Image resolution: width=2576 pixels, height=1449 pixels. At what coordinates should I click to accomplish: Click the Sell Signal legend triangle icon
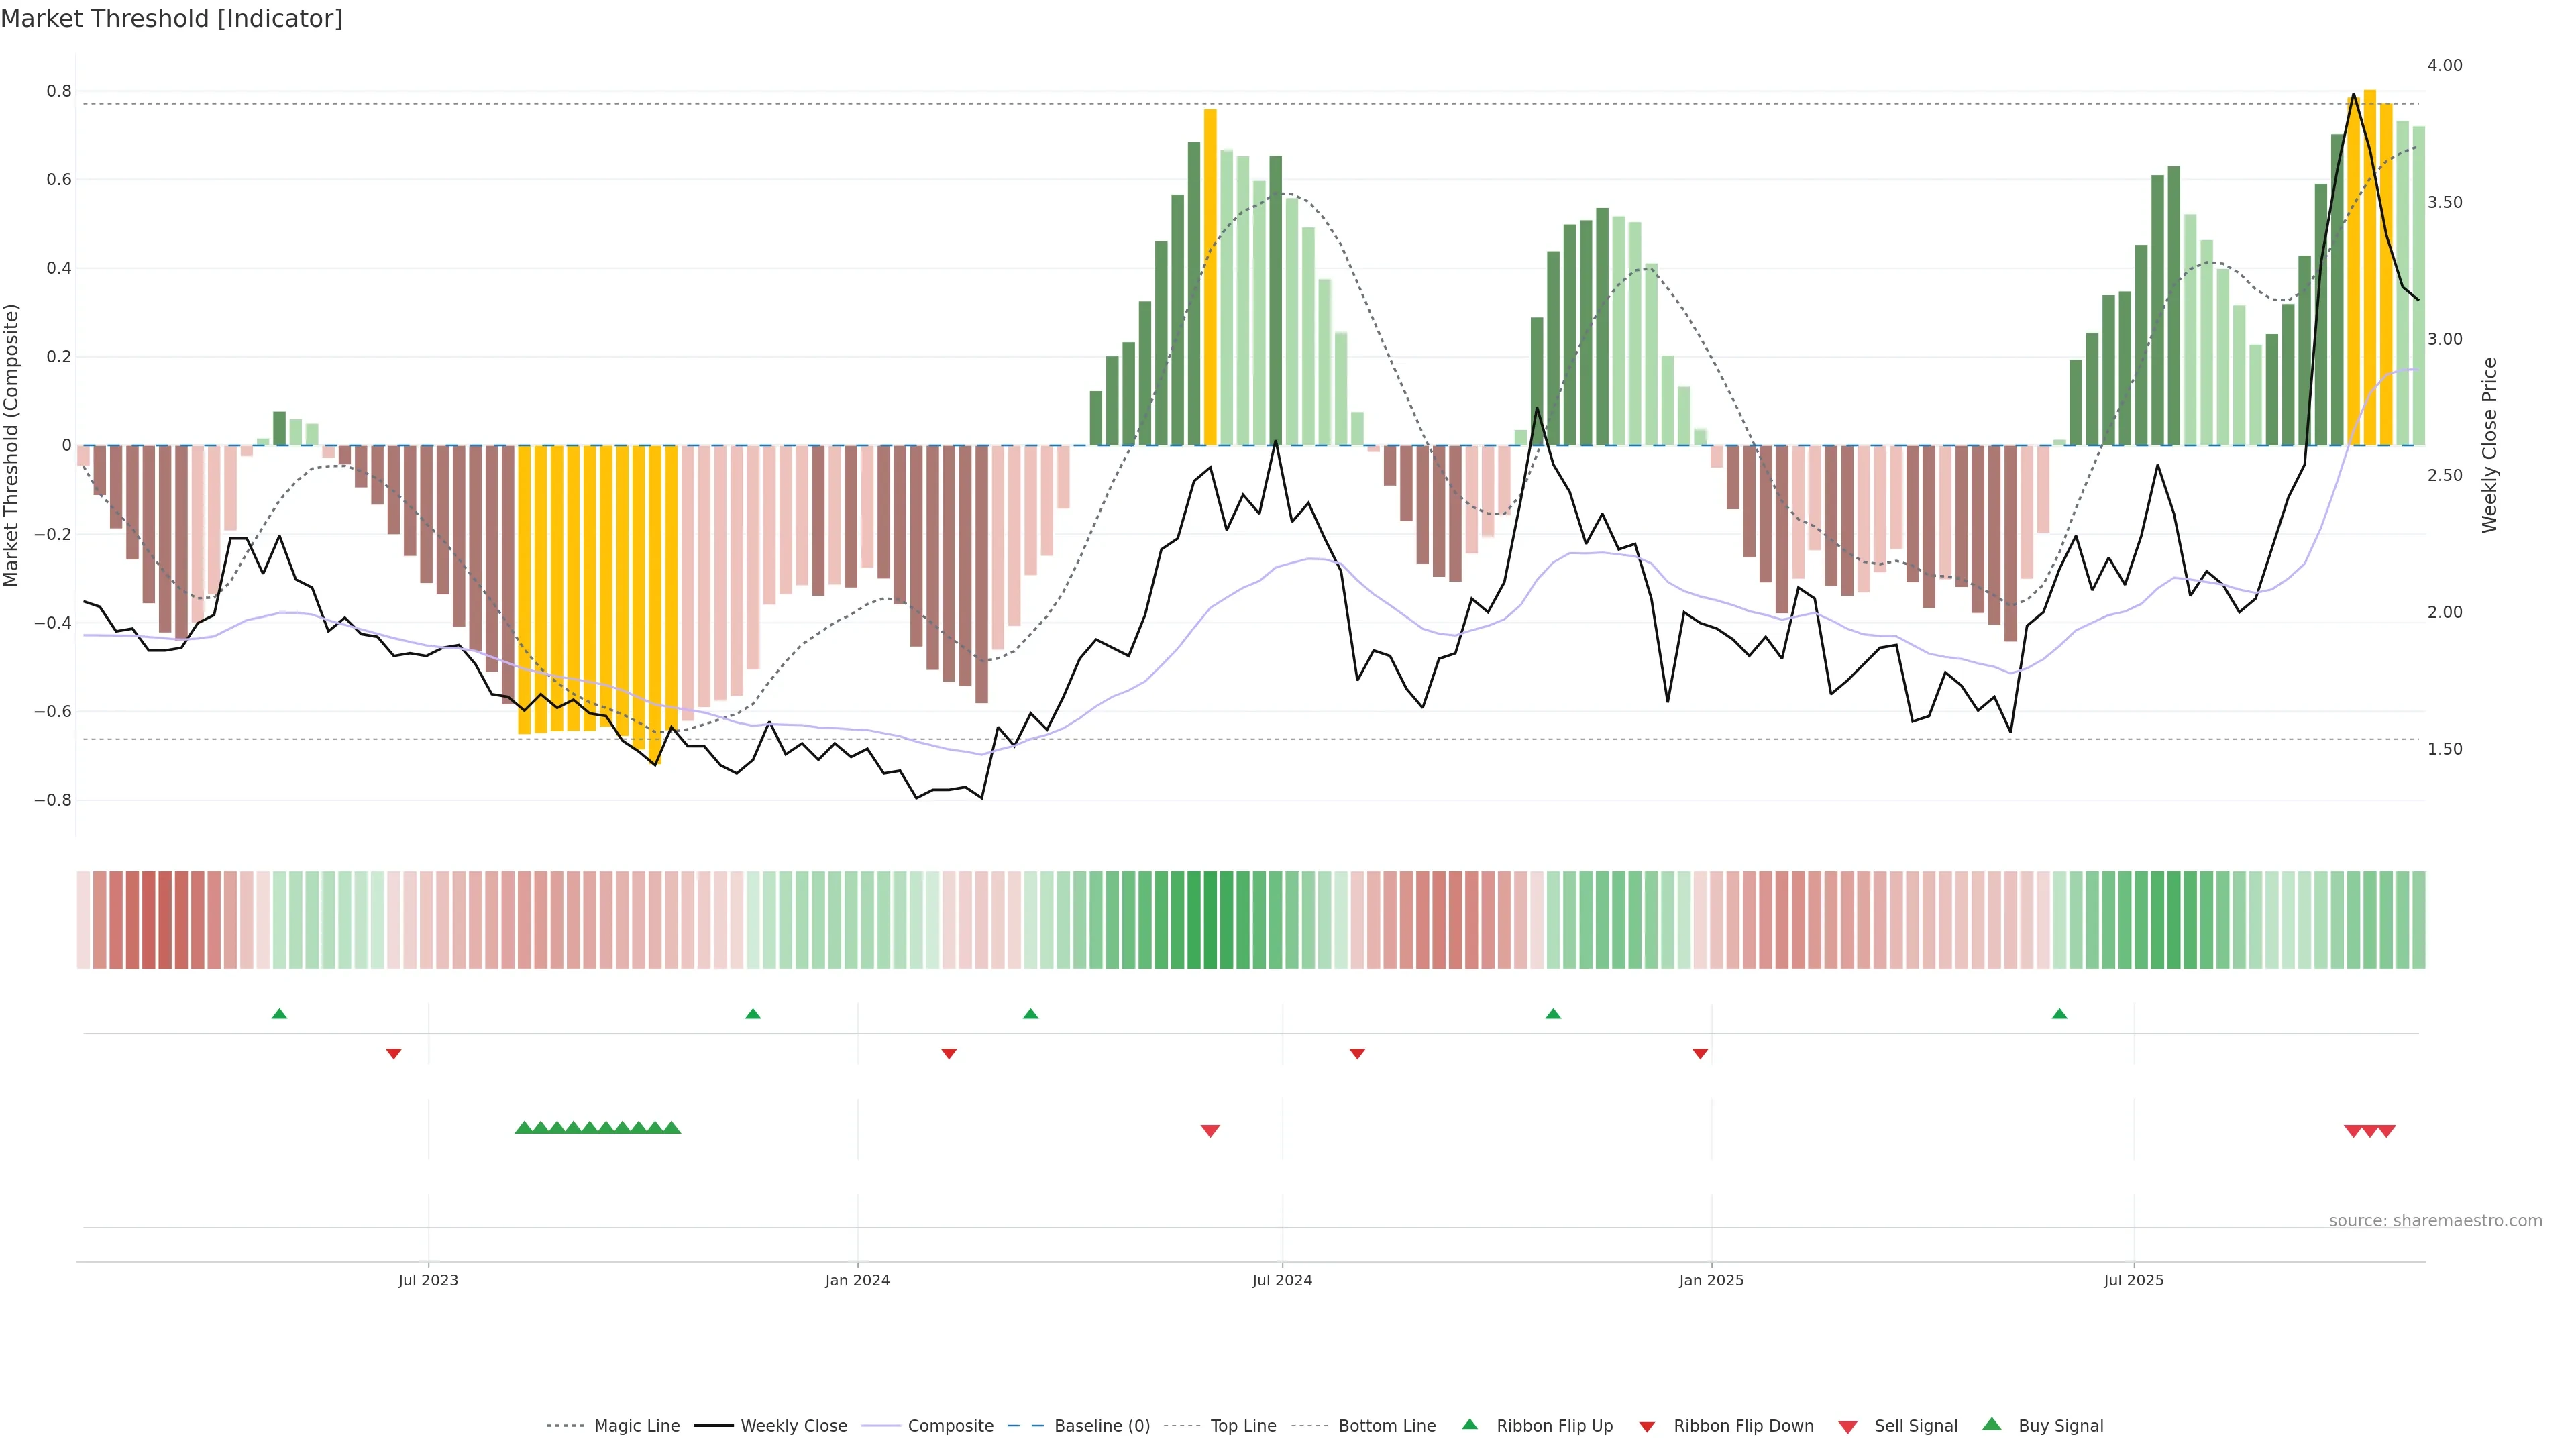[1848, 1427]
